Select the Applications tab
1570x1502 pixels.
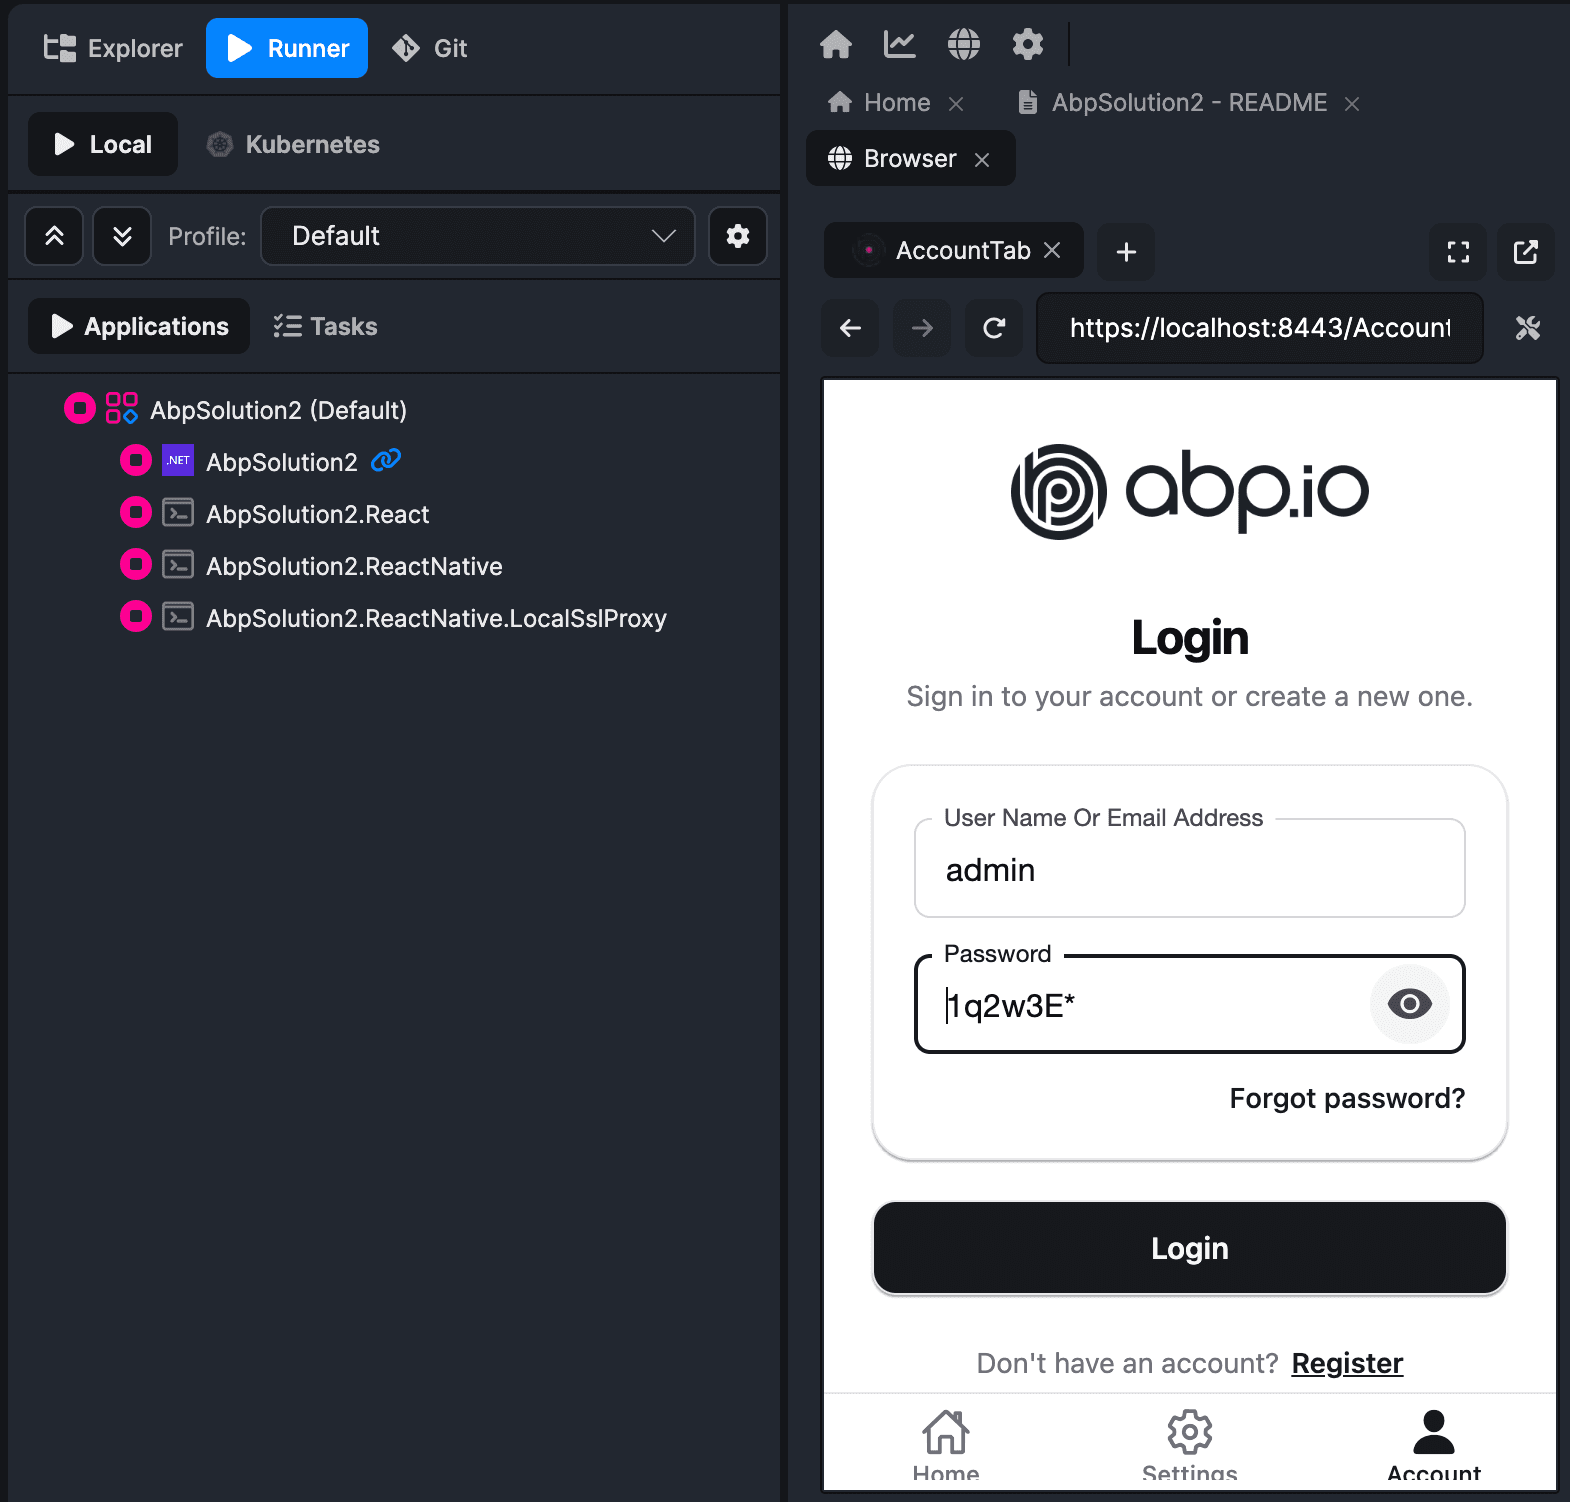139,326
